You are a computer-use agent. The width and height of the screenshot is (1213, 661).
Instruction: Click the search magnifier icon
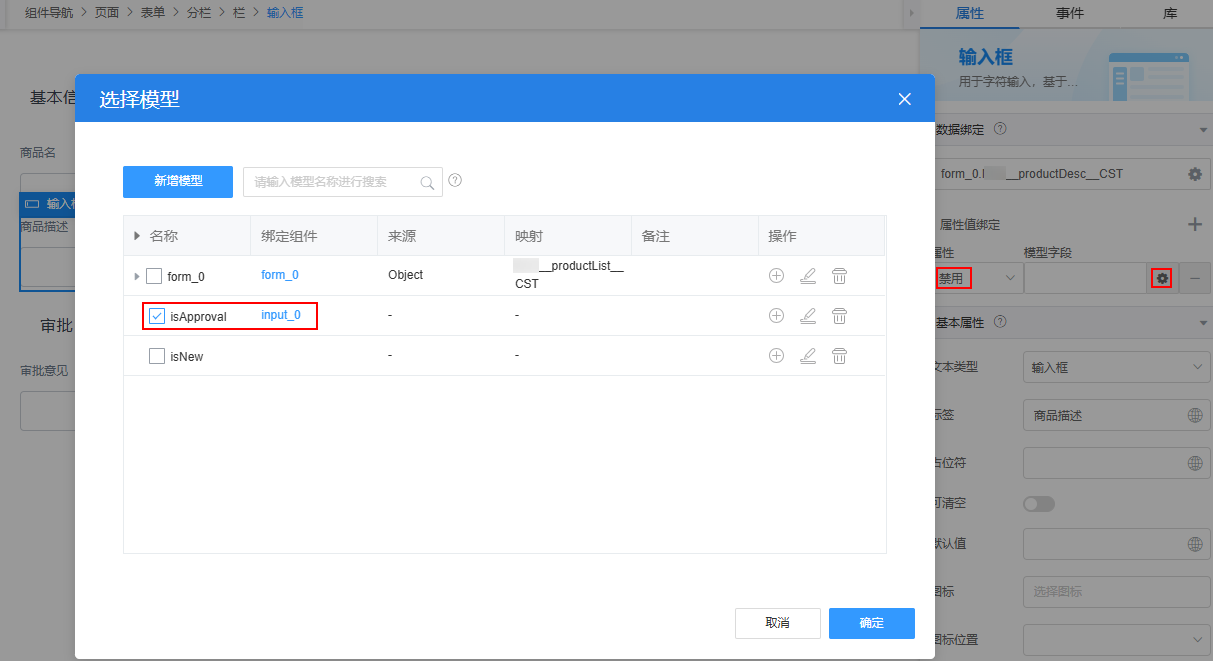click(x=427, y=182)
